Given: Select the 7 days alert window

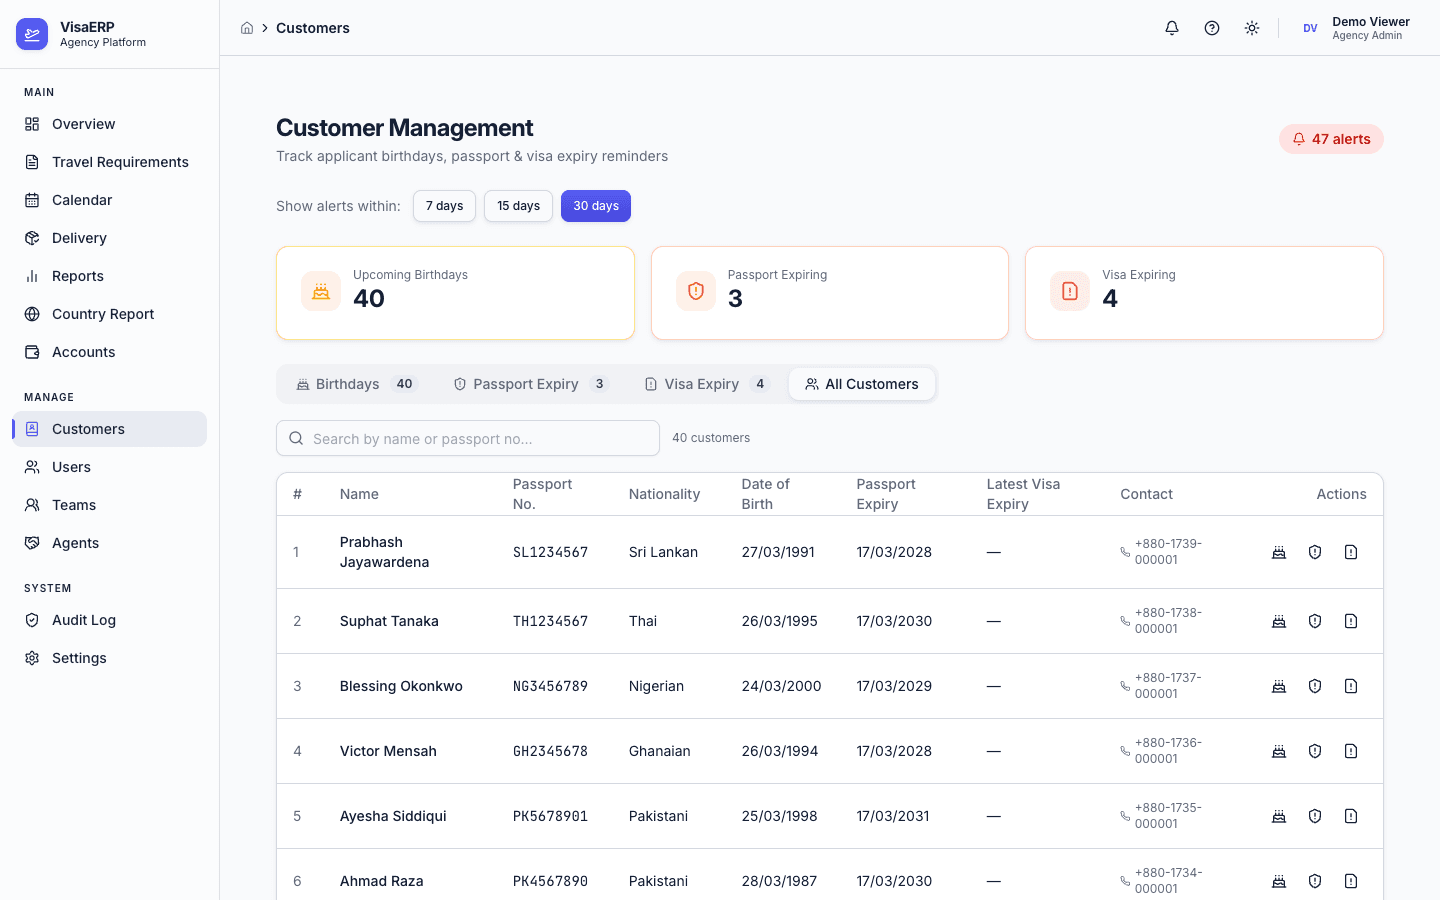Looking at the screenshot, I should tap(444, 205).
